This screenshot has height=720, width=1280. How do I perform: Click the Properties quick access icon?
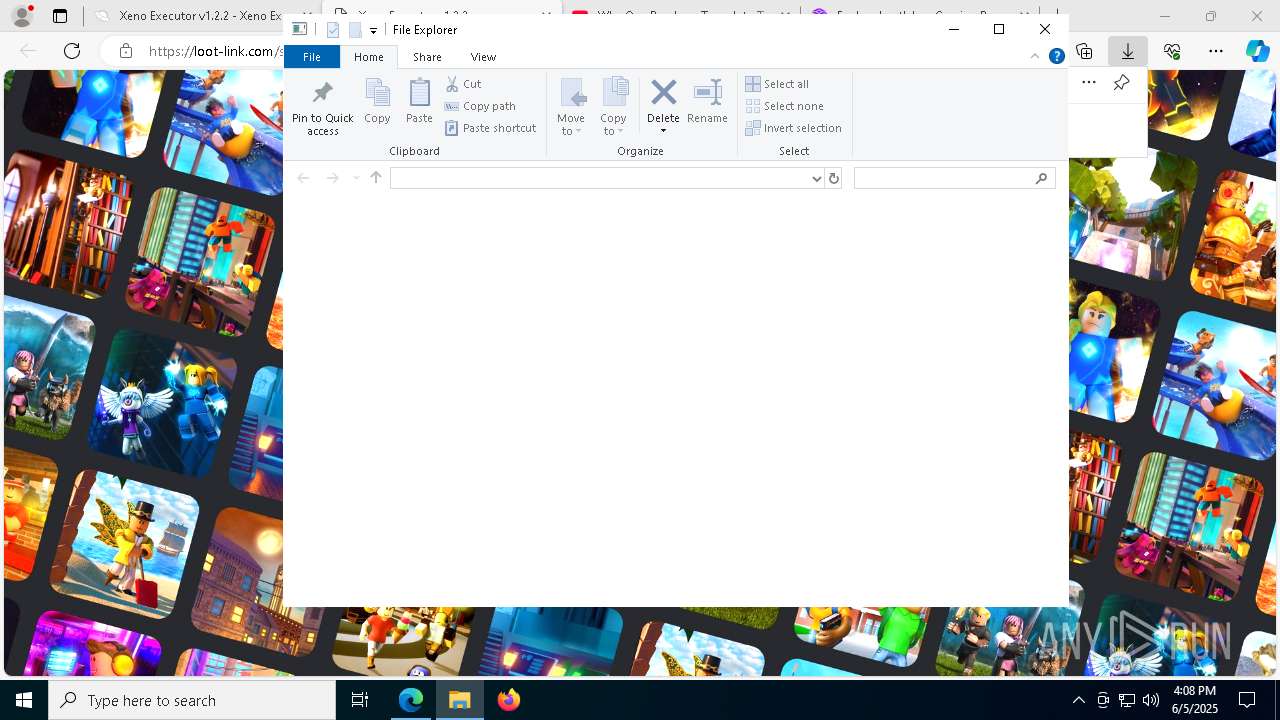pos(334,30)
